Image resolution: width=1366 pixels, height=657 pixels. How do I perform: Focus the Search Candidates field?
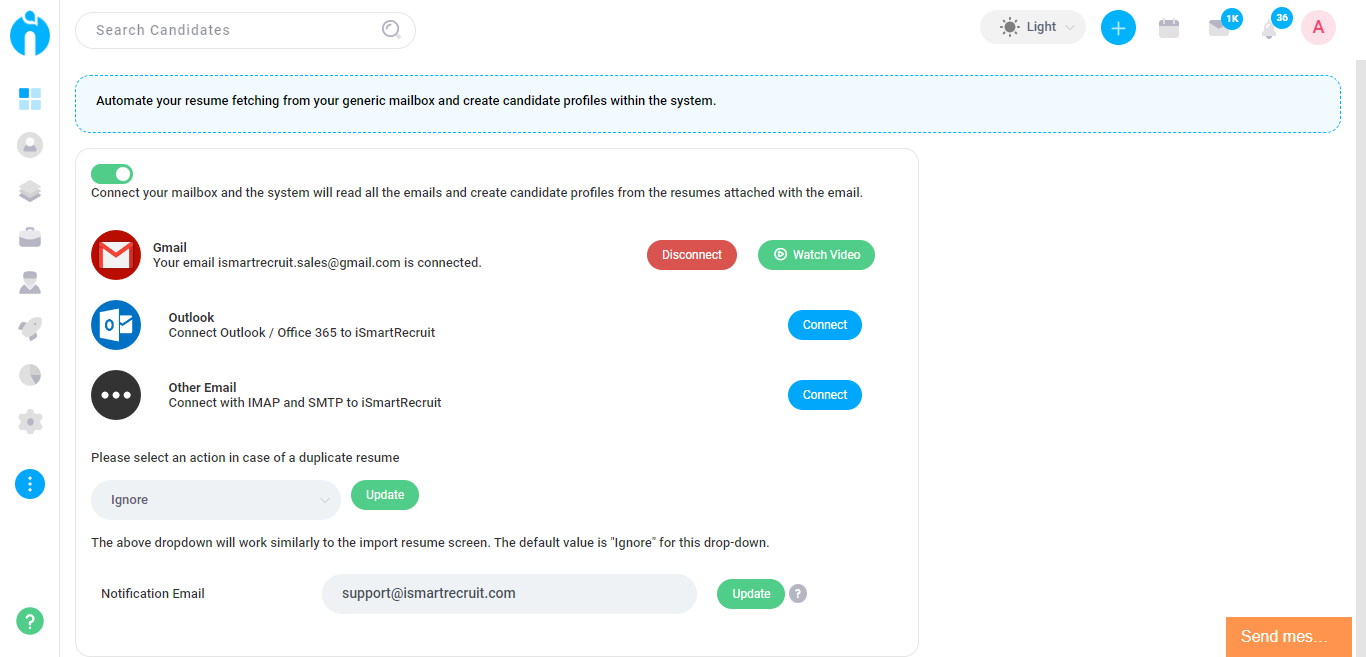[x=245, y=30]
